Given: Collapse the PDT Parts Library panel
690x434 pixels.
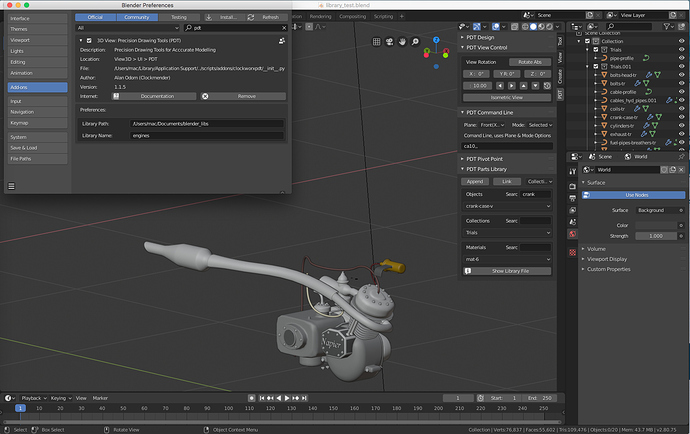Looking at the screenshot, I should (x=486, y=169).
